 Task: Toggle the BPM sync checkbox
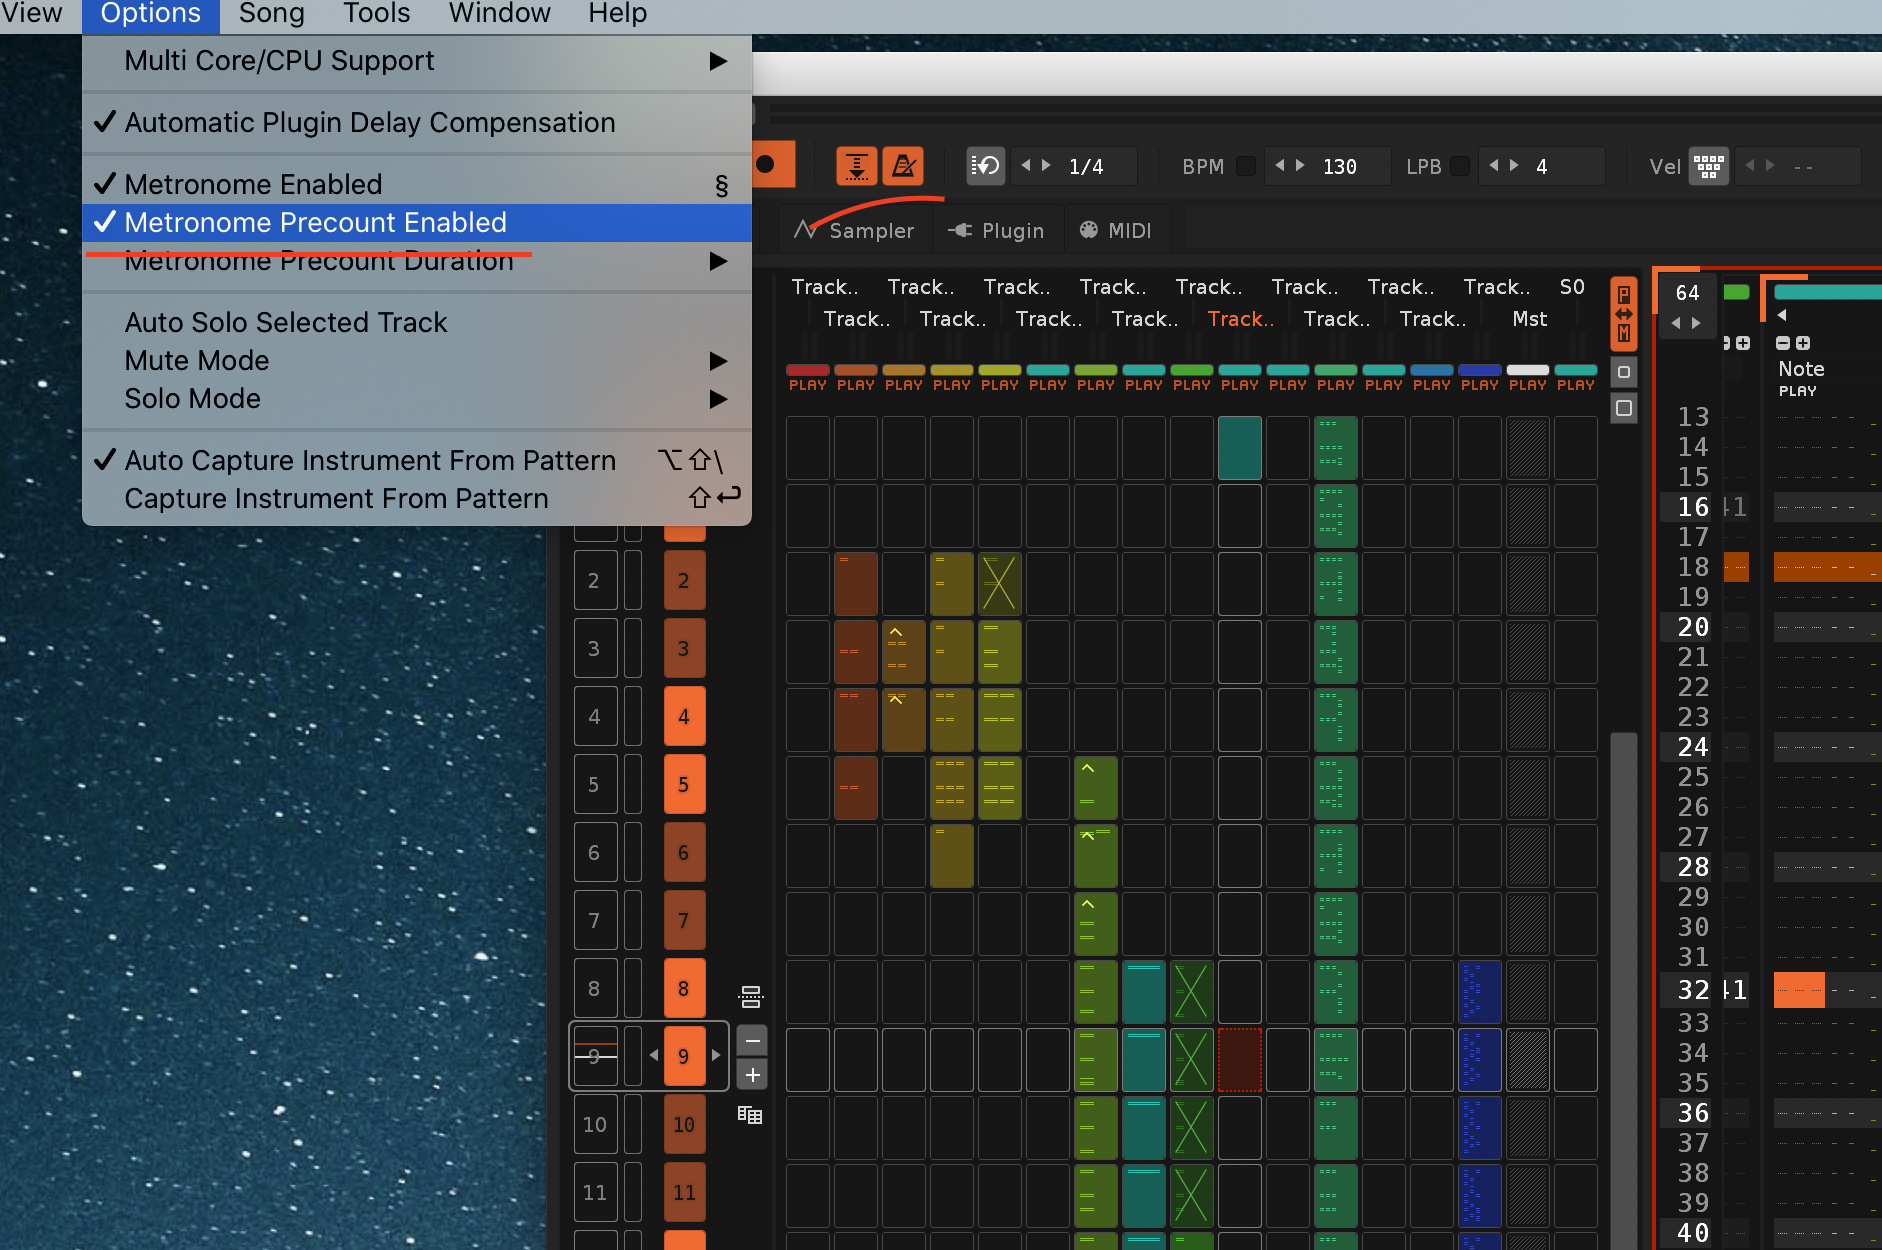(x=1246, y=166)
